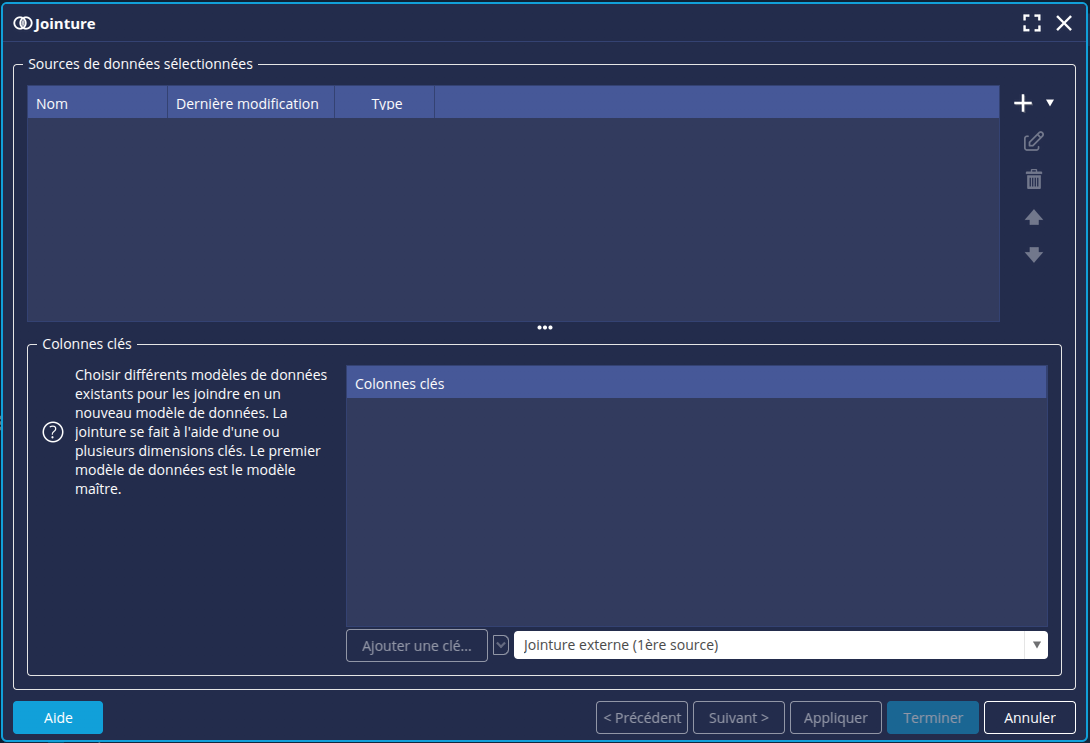Toggle full screen dialog icon
The image size is (1090, 743).
(x=1032, y=23)
